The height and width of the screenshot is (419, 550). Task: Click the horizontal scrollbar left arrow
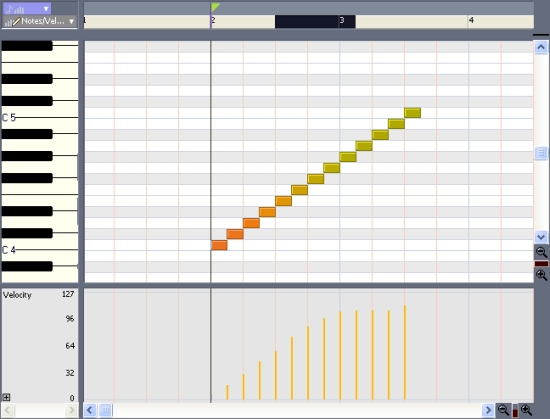point(90,410)
